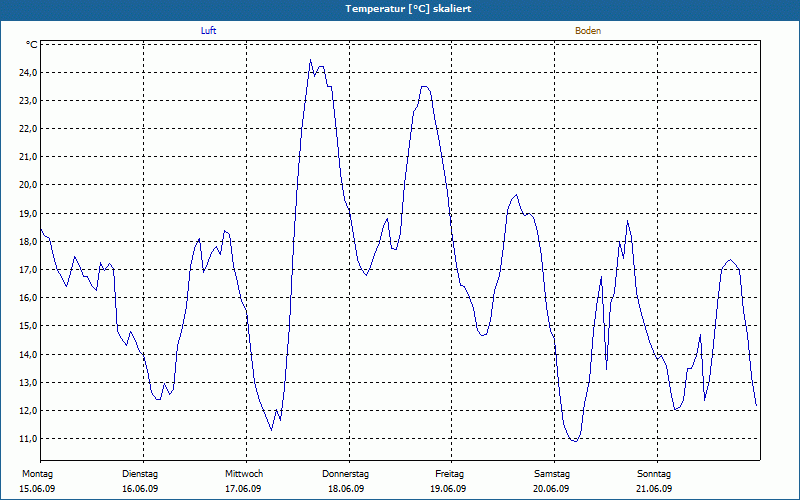Click the date 15.06.09
Viewport: 800px width, 500px height.
point(37,489)
